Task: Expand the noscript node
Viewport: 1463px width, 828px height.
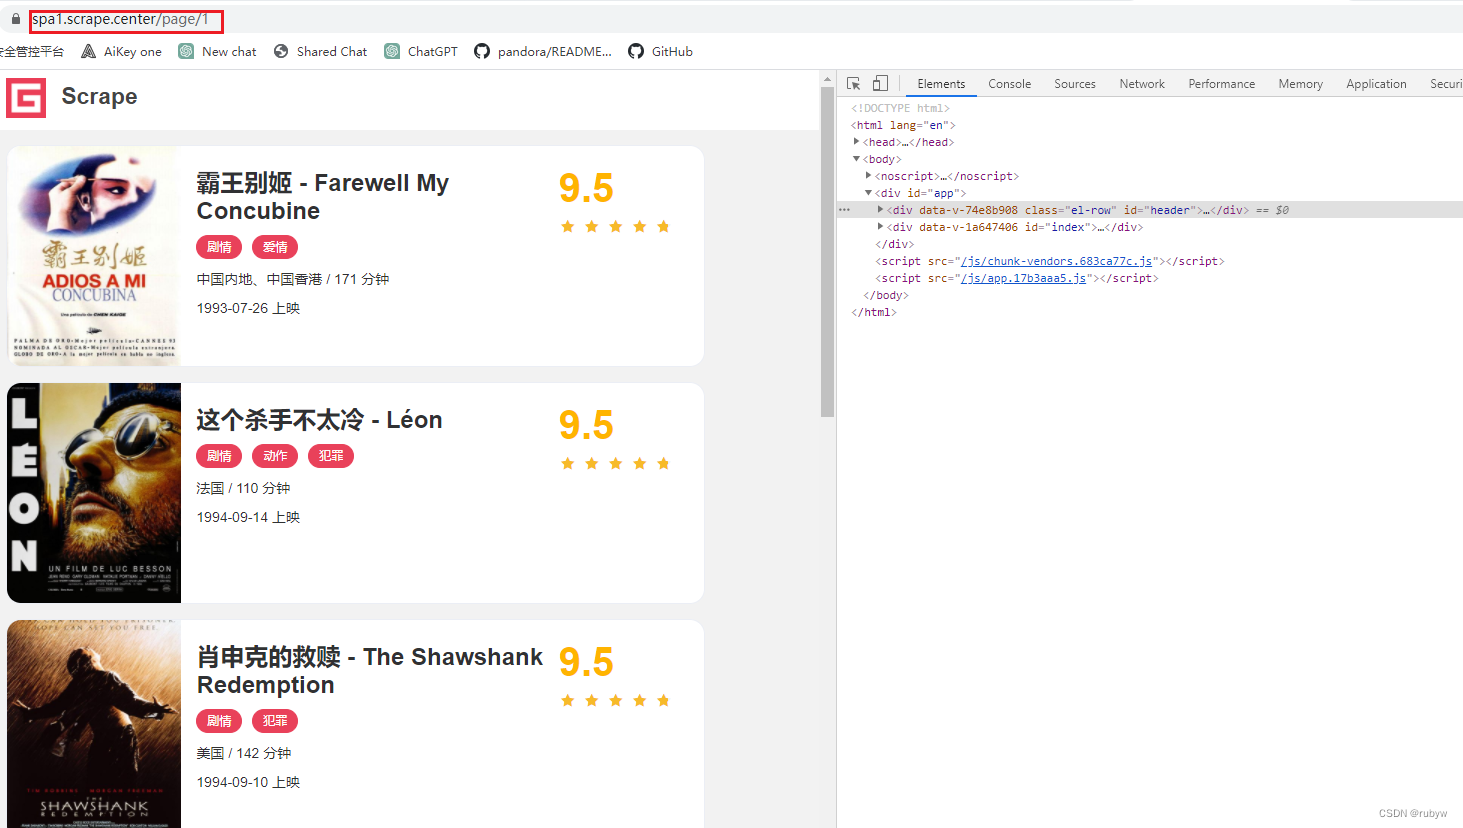Action: 868,176
